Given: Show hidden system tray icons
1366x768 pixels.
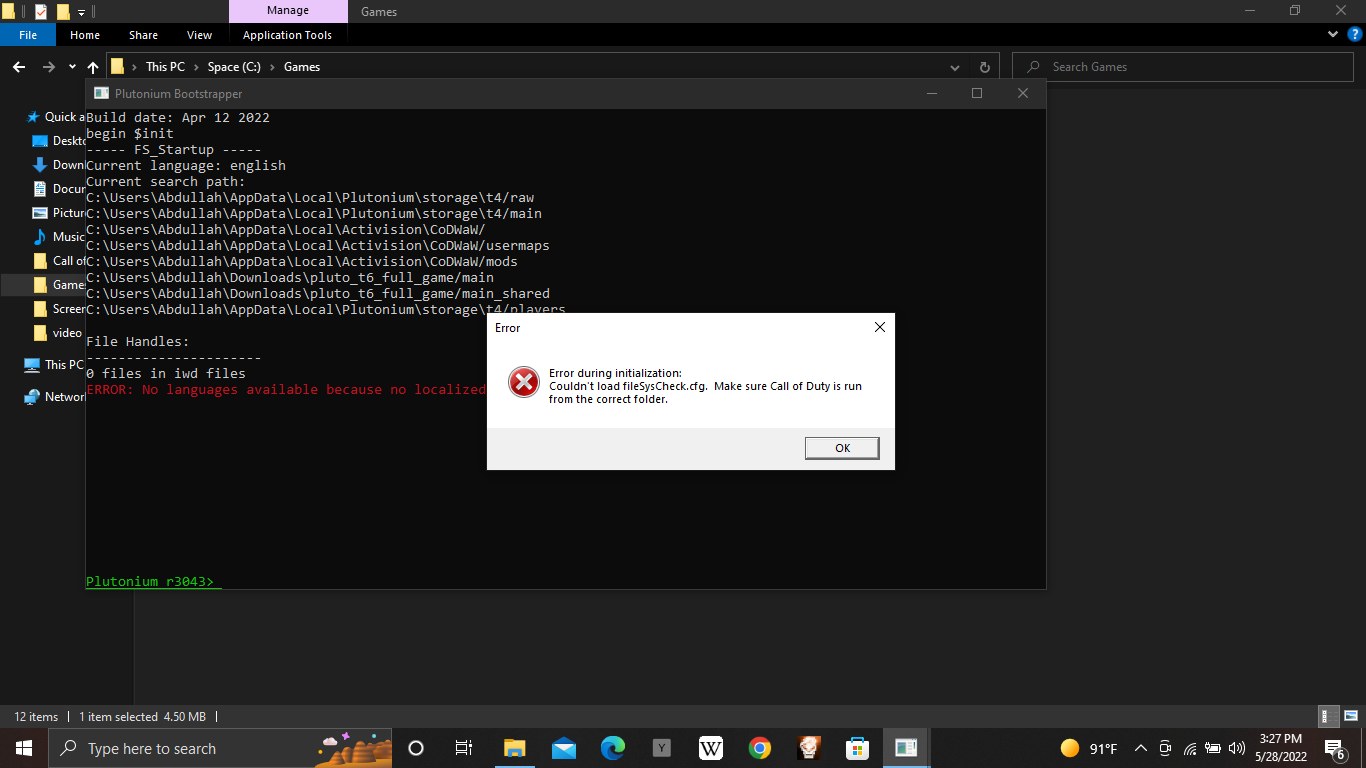Looking at the screenshot, I should (1140, 748).
